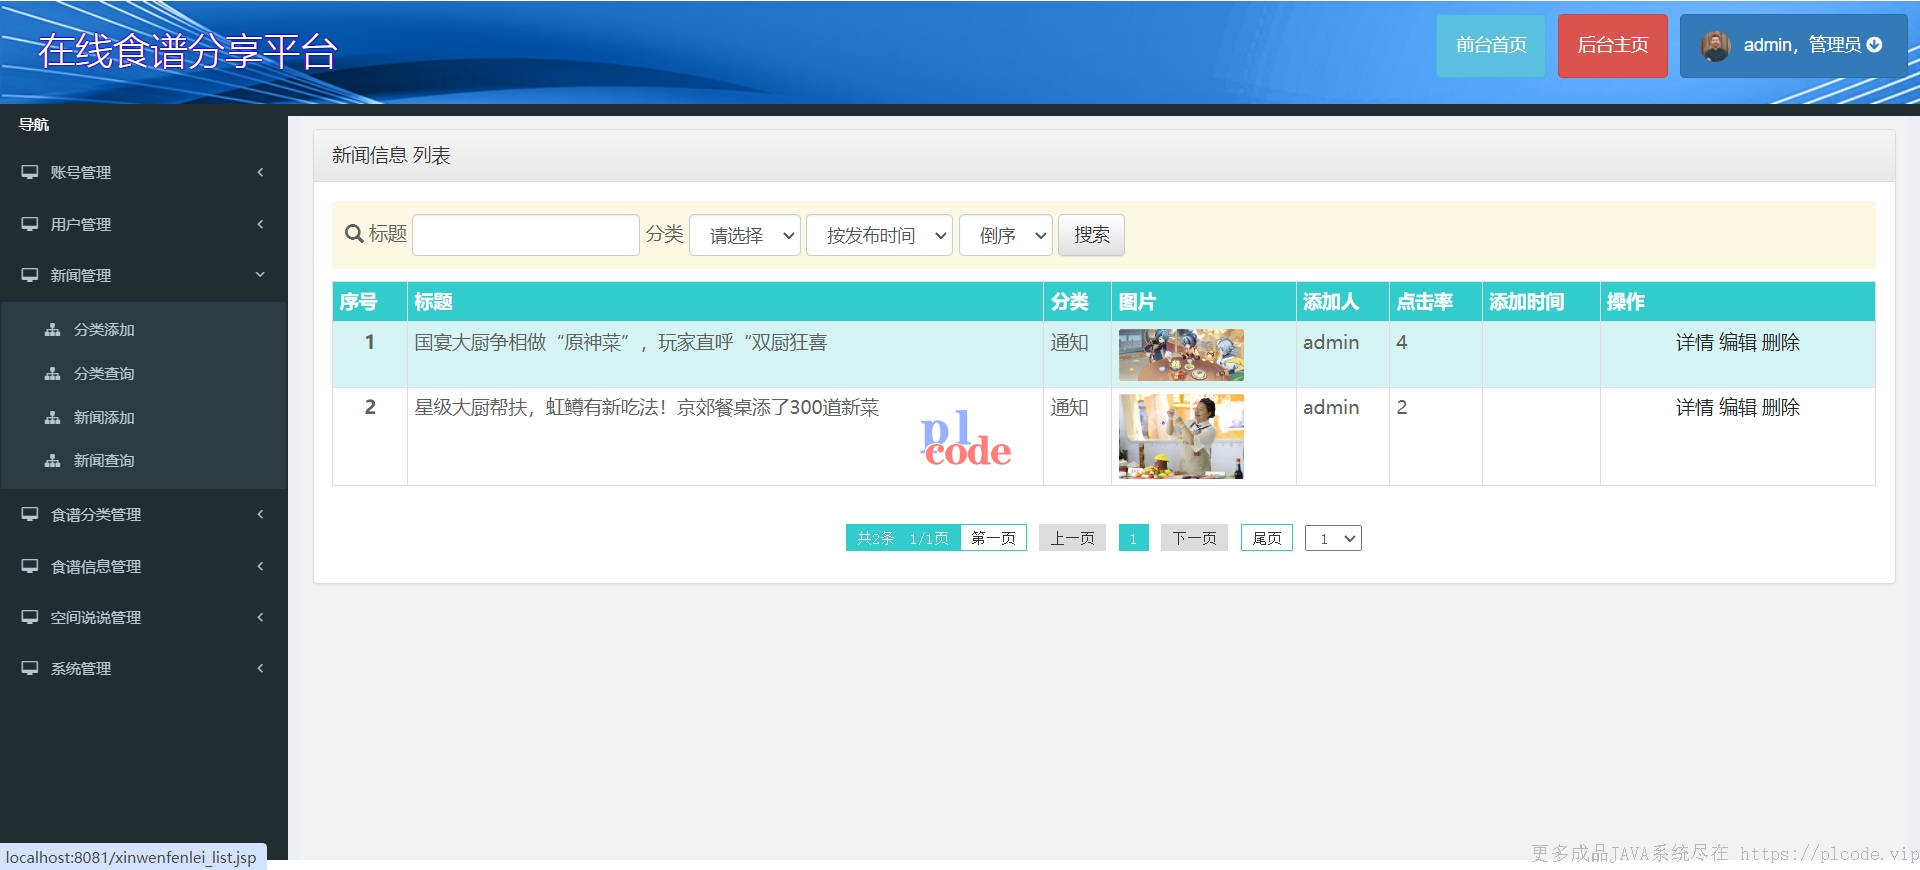Click the 下一页 pagination button
1920x870 pixels.
[1194, 538]
